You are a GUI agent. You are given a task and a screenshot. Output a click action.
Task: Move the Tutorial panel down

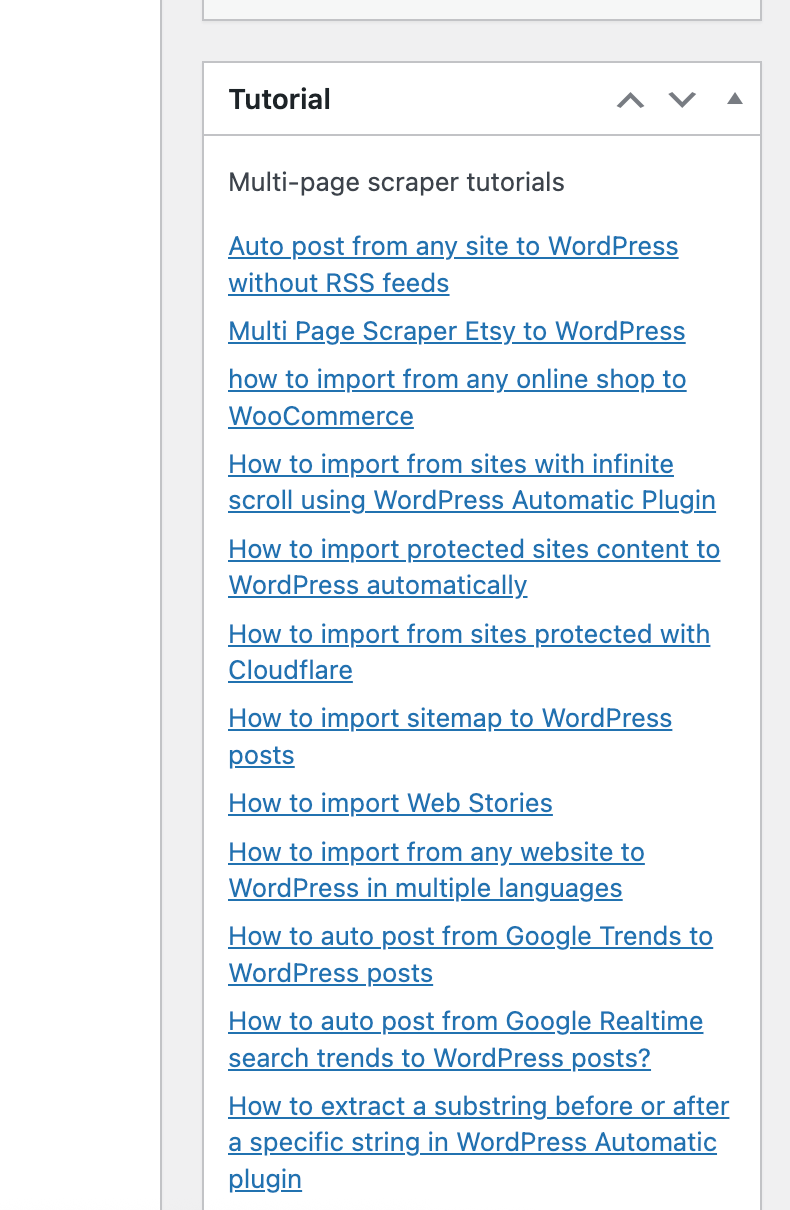682,100
